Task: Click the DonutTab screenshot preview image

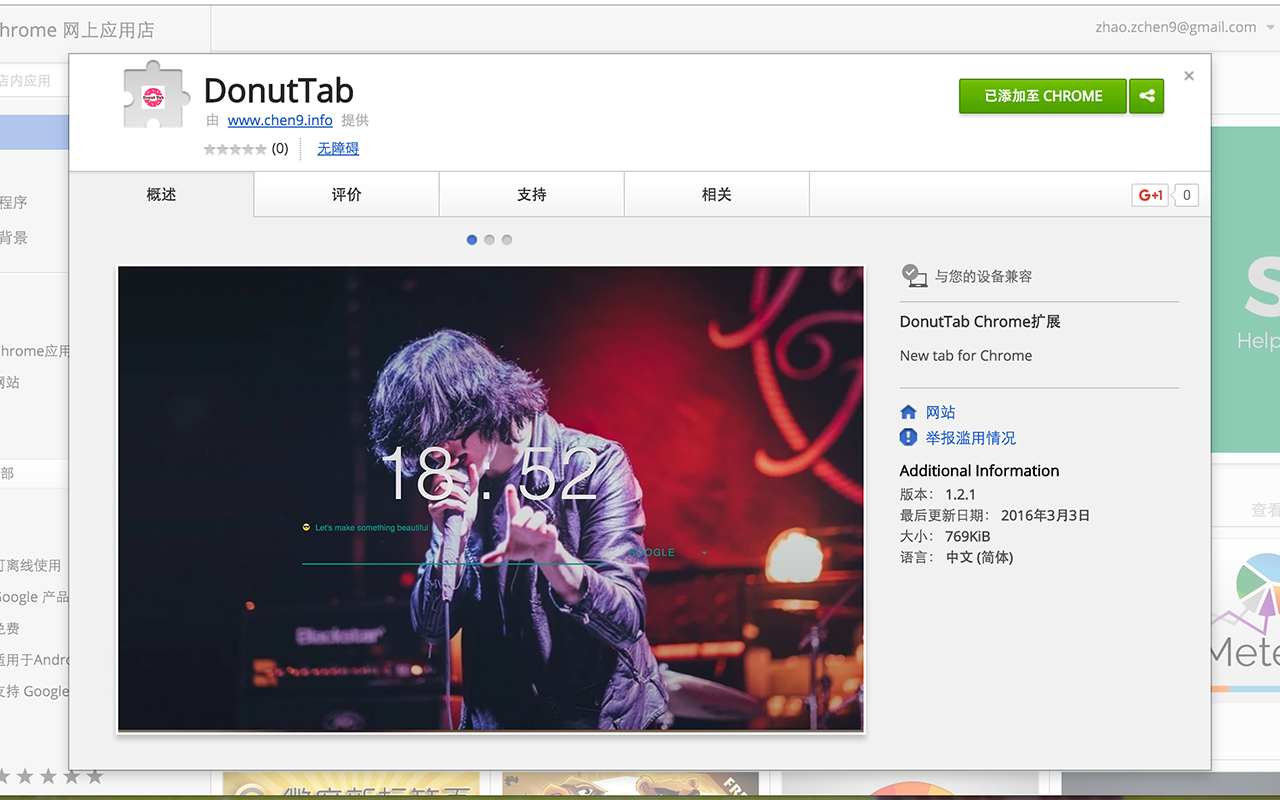Action: click(x=491, y=498)
